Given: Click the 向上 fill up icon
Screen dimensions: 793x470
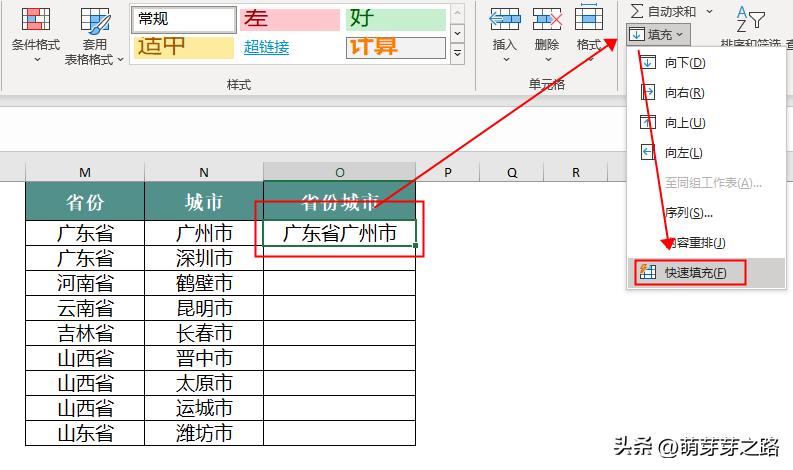Looking at the screenshot, I should [x=647, y=122].
